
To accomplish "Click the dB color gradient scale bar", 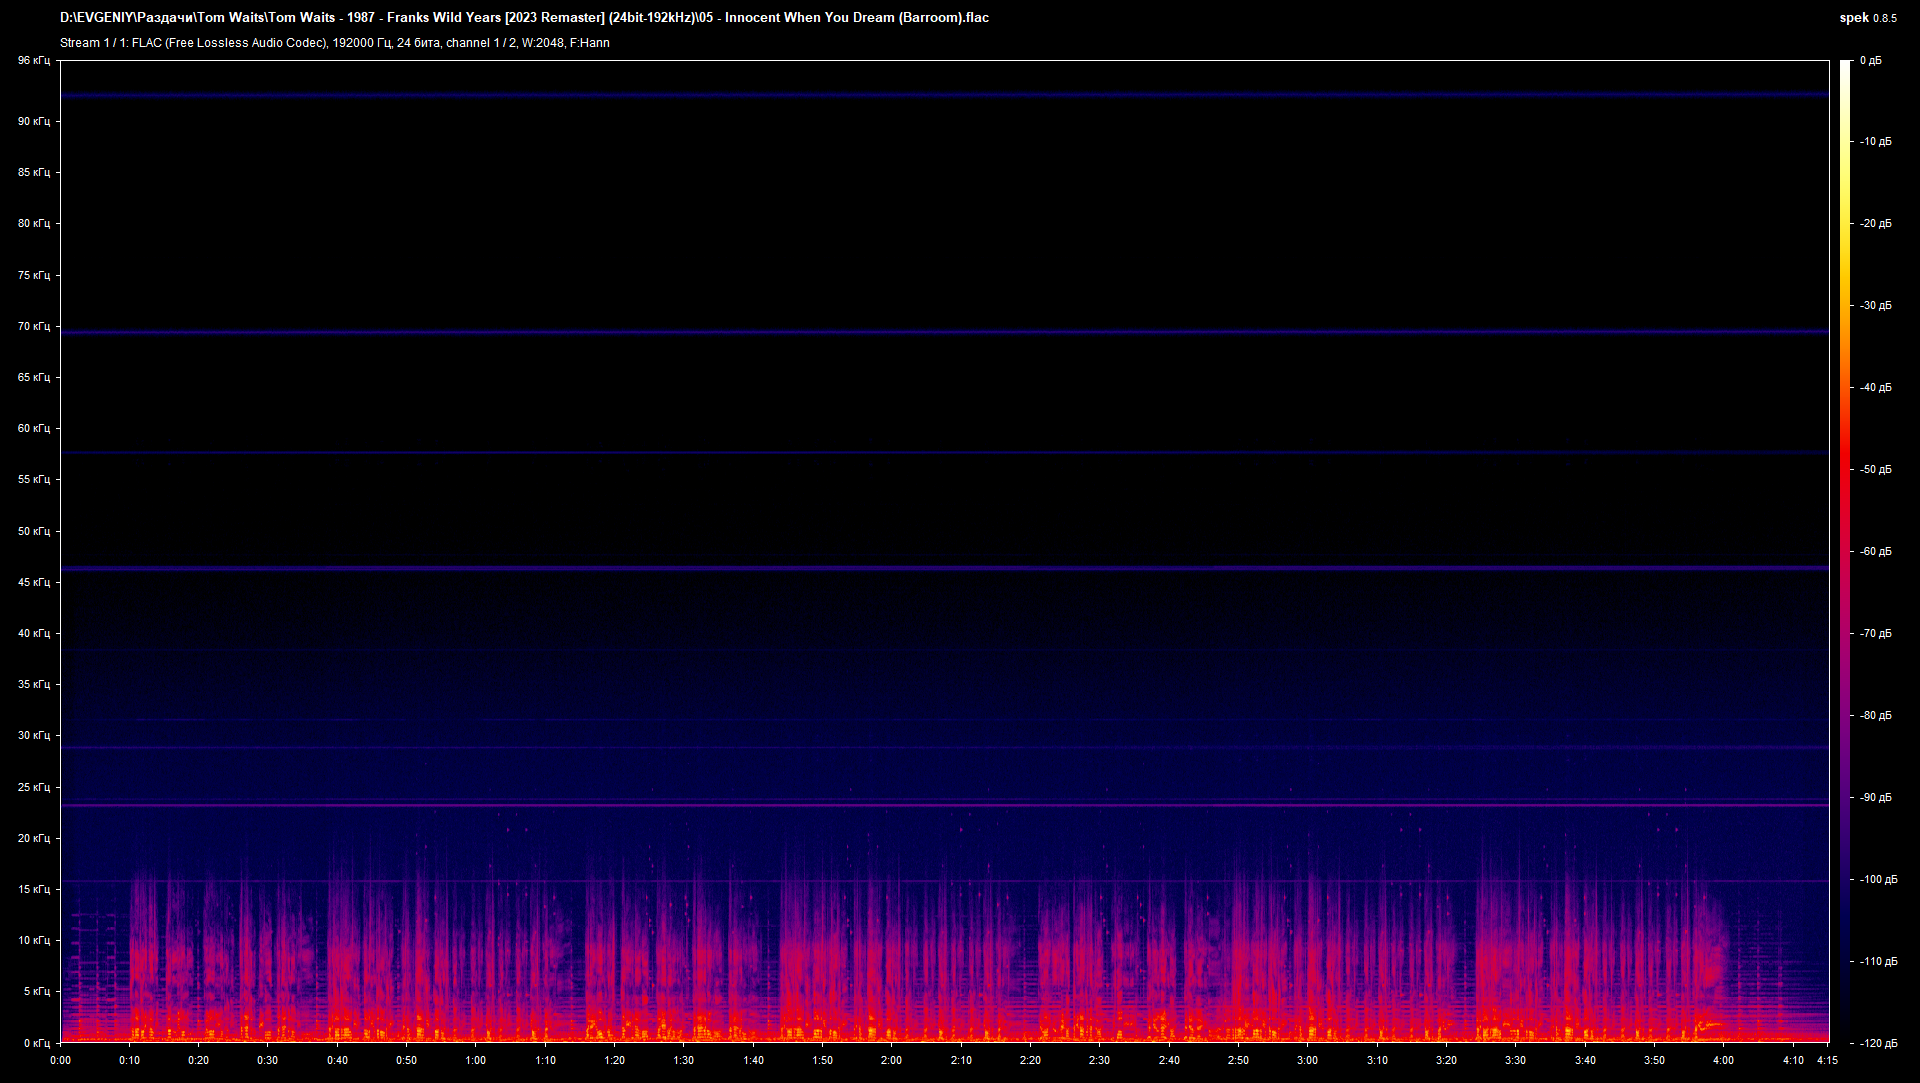I will [x=1845, y=551].
